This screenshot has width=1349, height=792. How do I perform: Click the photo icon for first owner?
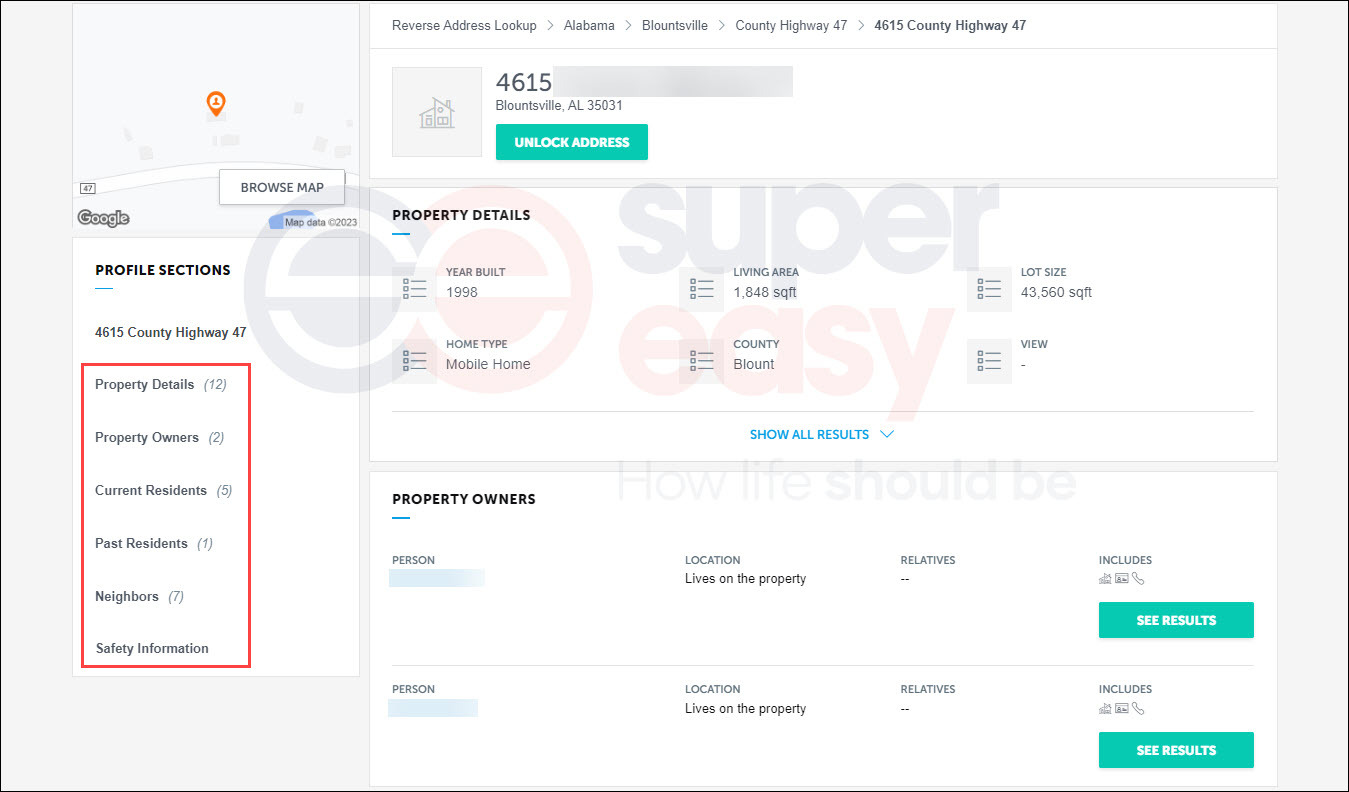(1122, 579)
